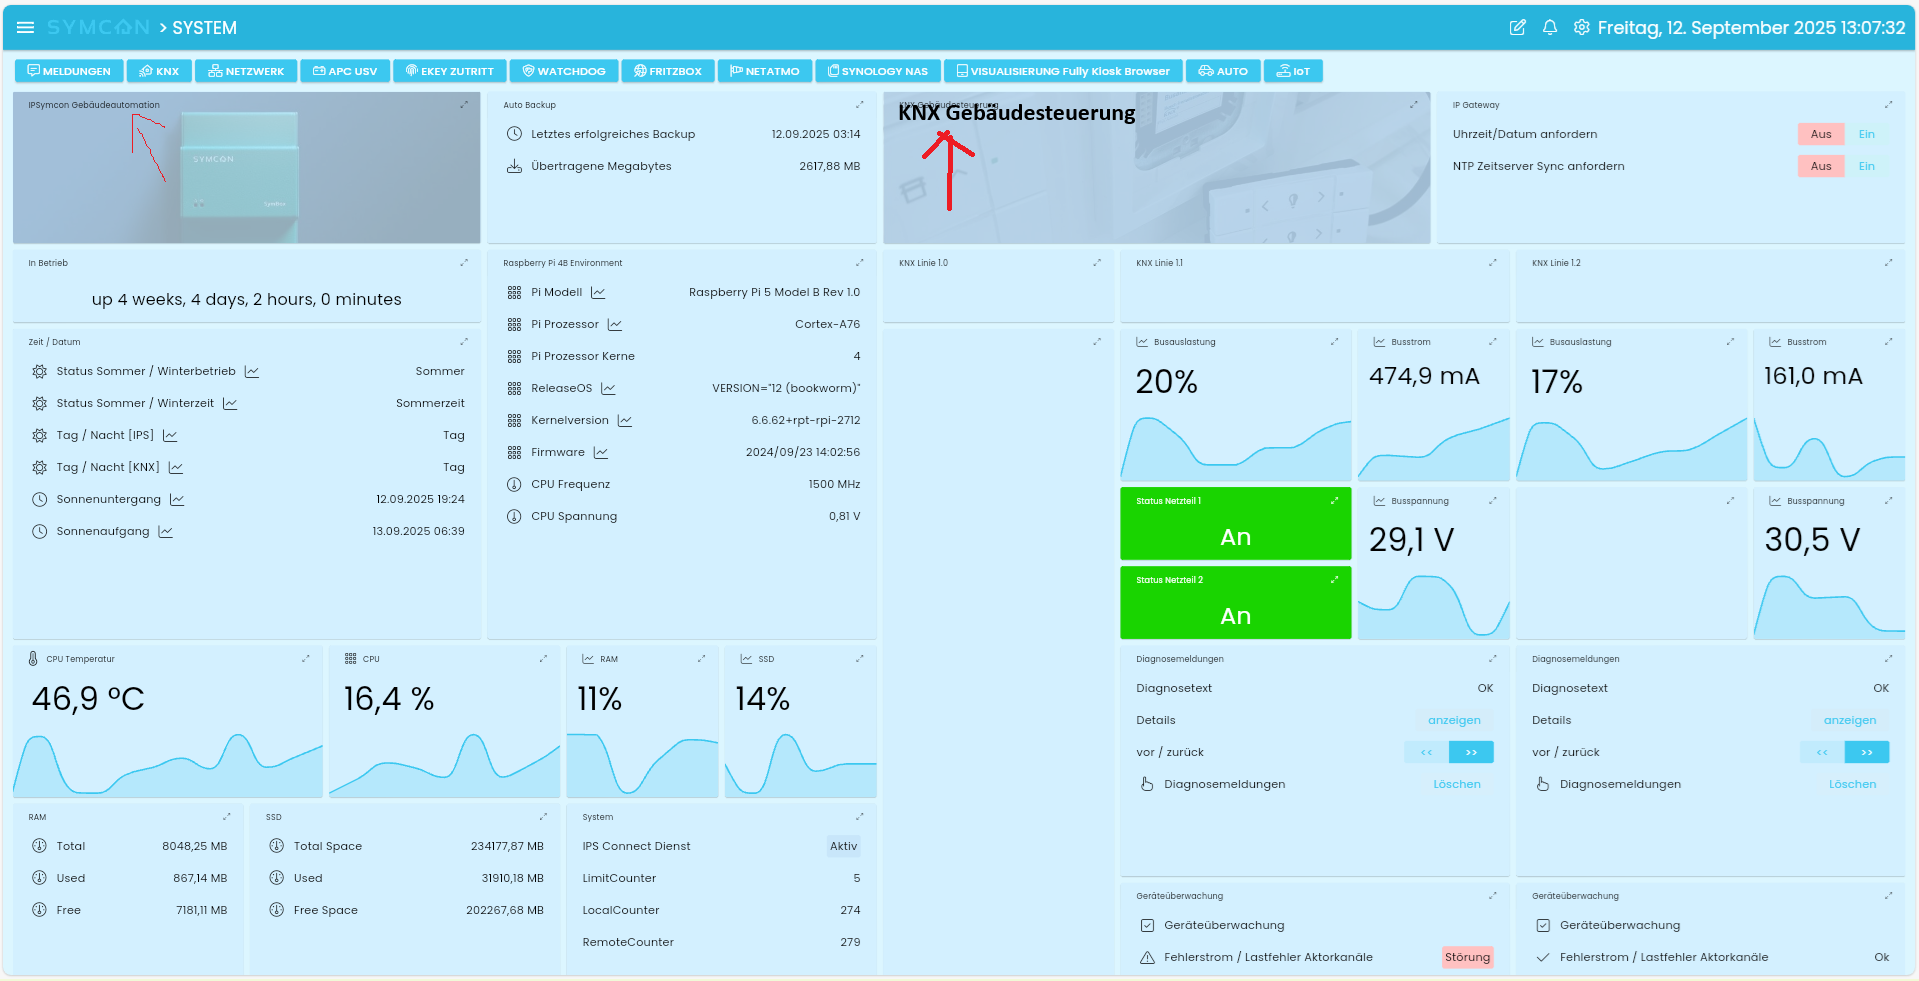Open chart icon next to Kernelversion
Image resolution: width=1919 pixels, height=981 pixels.
click(x=625, y=421)
